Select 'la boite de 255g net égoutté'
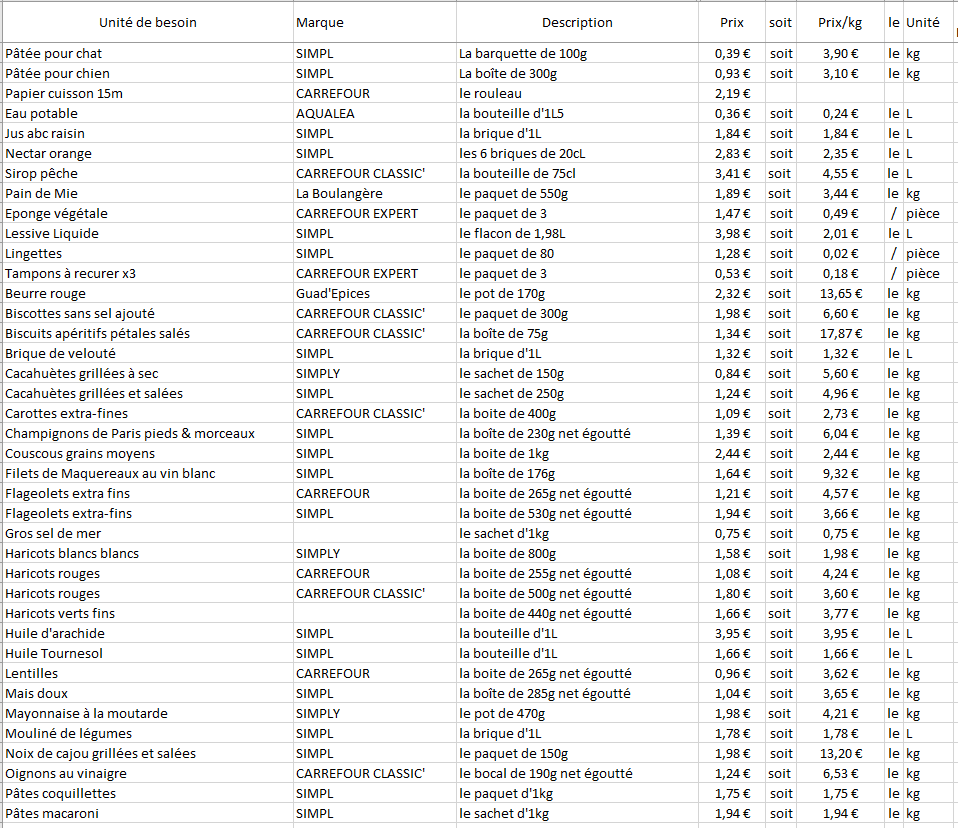Screen dimensions: 958x828 (x=577, y=574)
